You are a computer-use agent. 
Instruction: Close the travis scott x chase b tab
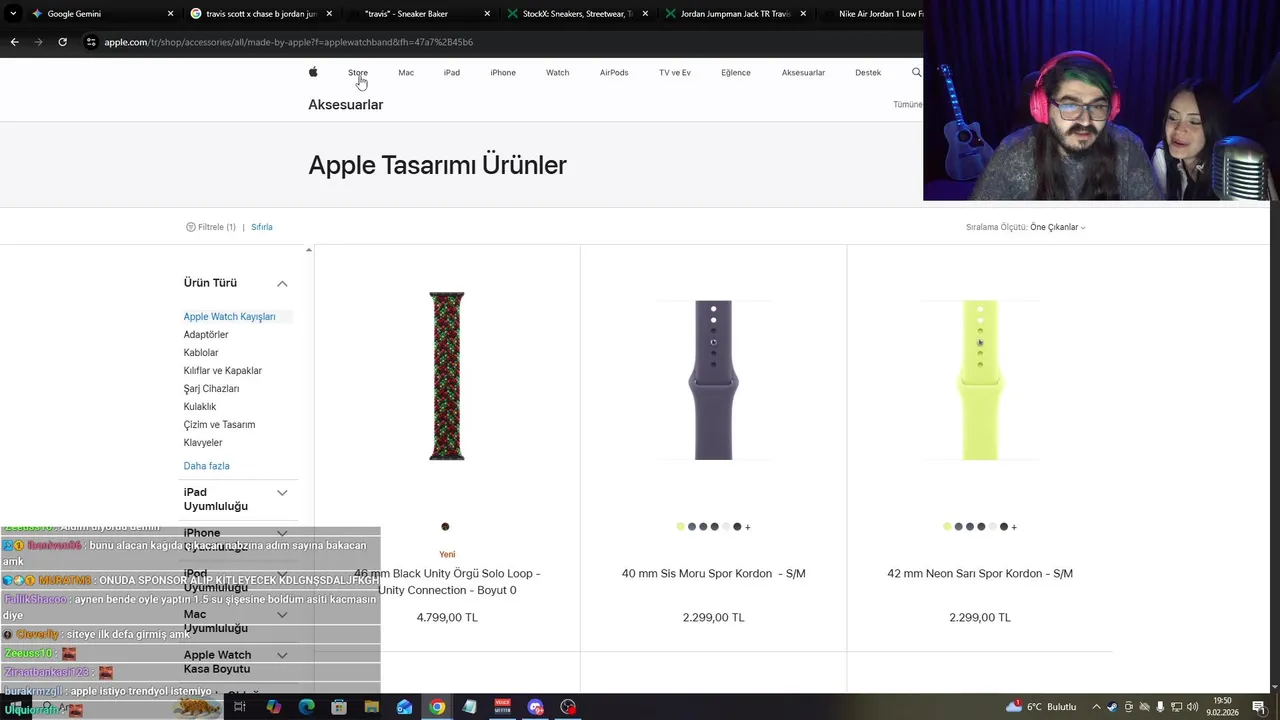pos(329,14)
